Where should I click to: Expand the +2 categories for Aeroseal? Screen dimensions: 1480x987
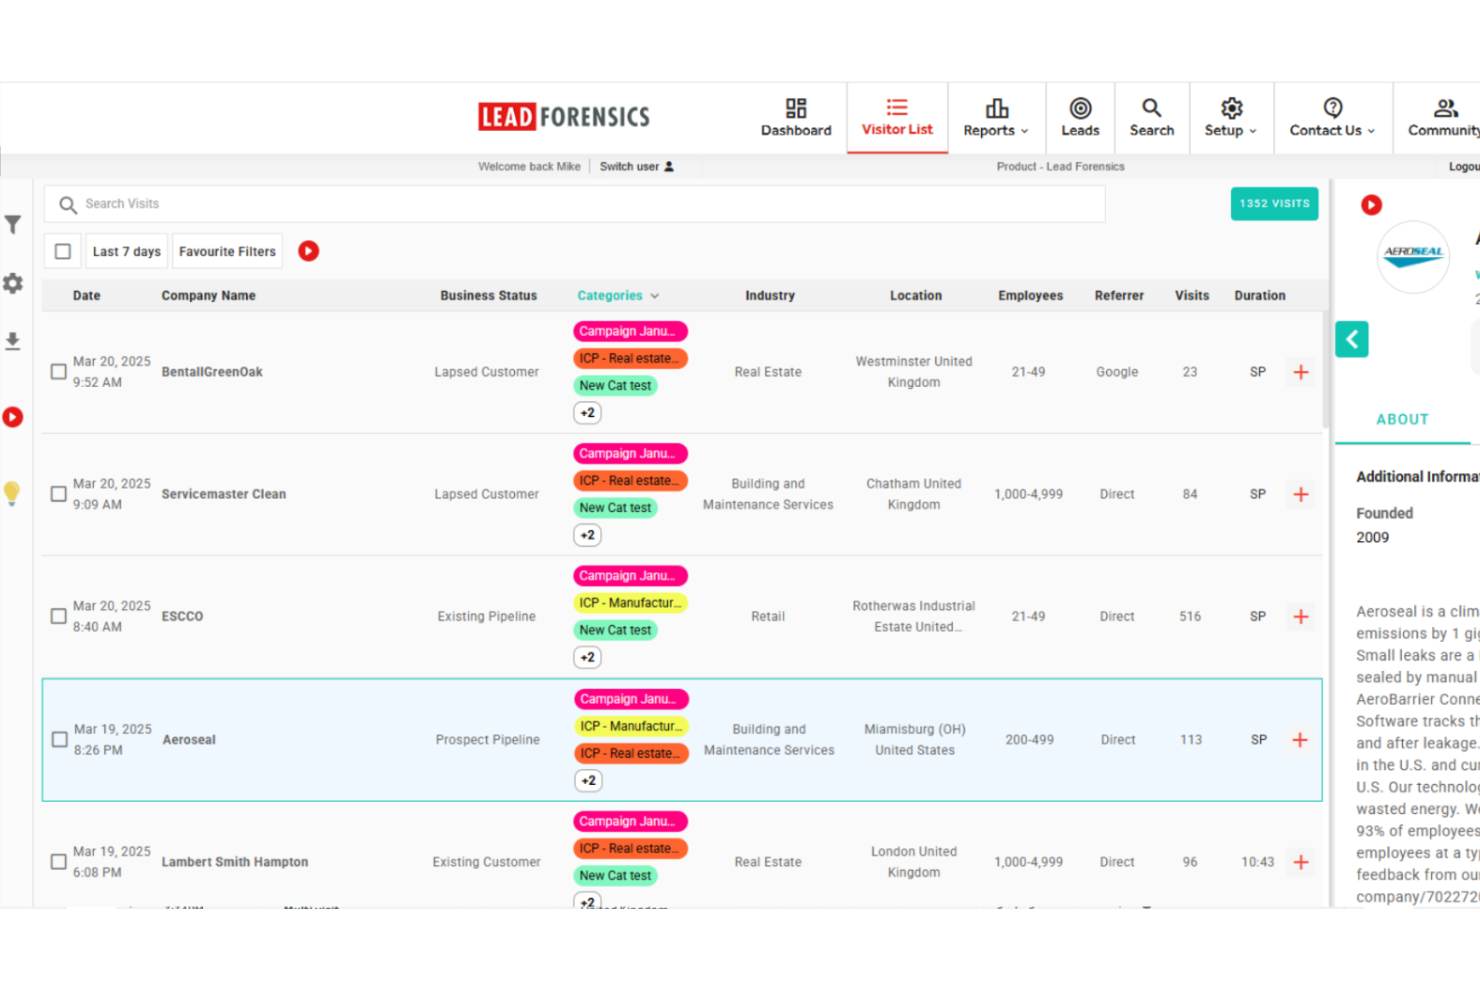(x=589, y=780)
